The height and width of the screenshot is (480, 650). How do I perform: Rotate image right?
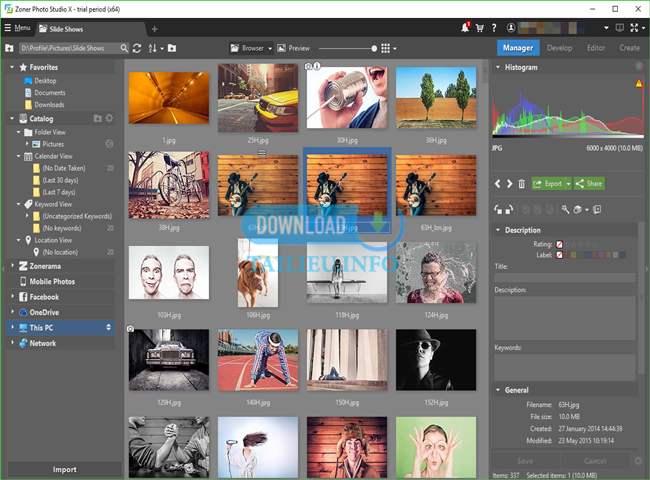point(509,210)
